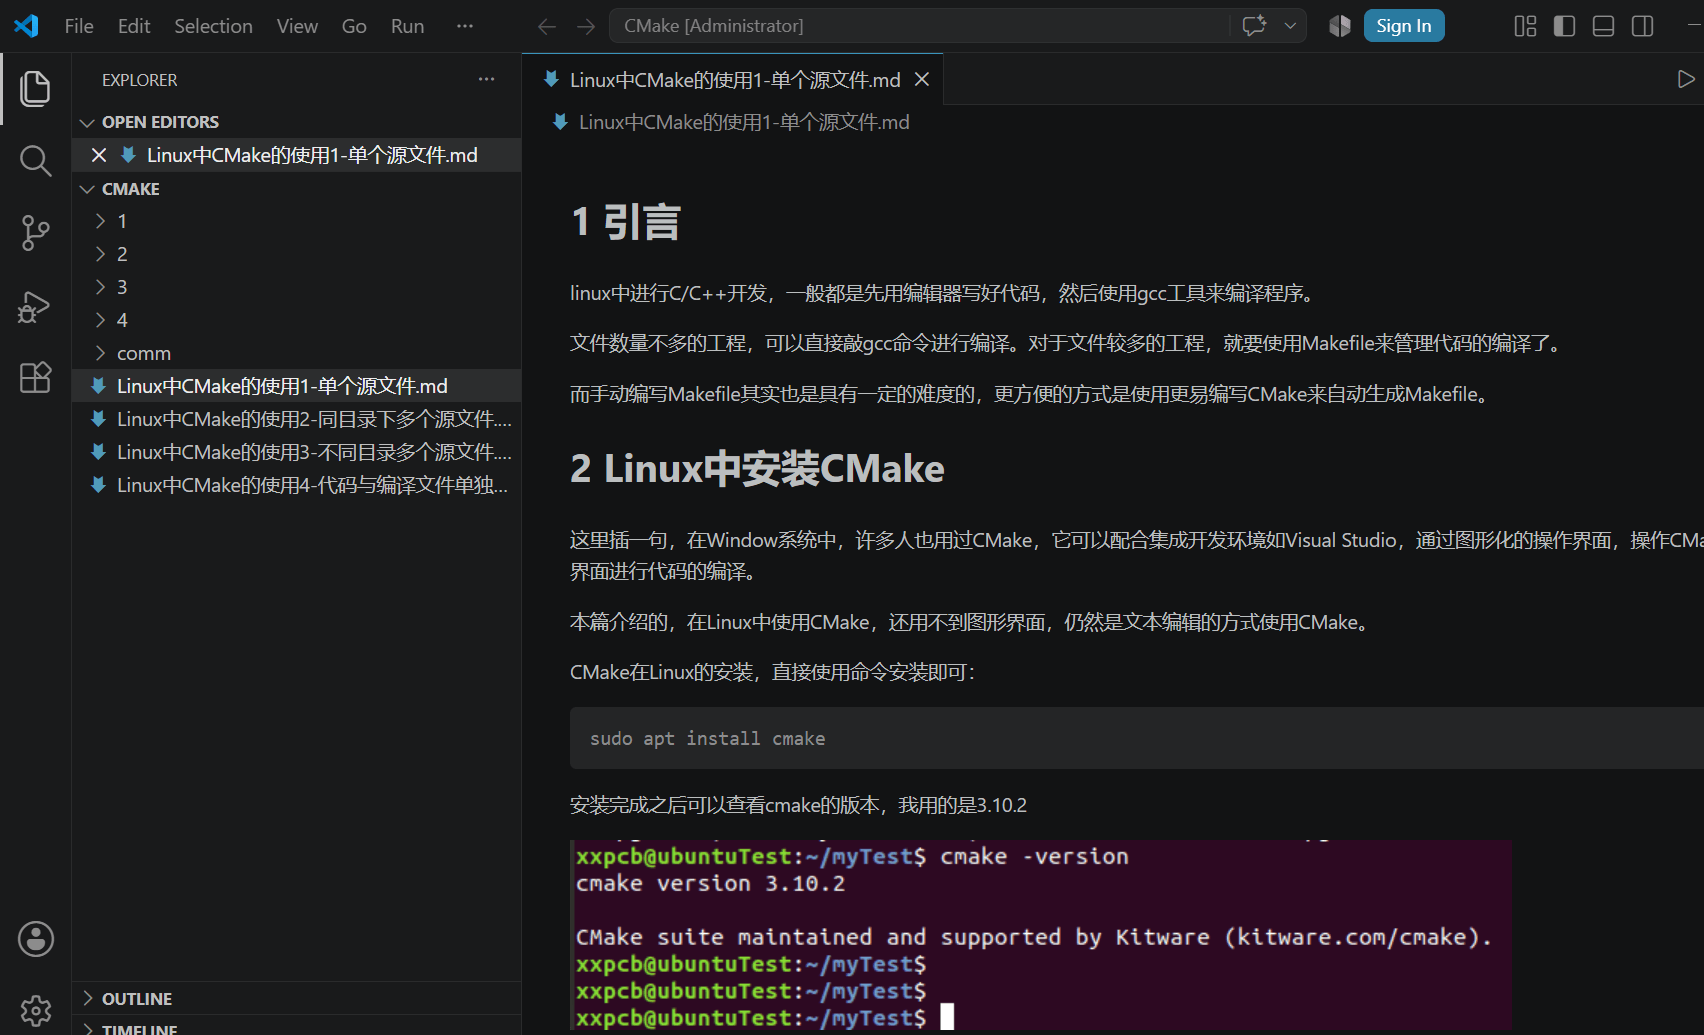This screenshot has width=1704, height=1035.
Task: Click the breadcrumb Linux中CMake的使用1-单个源文件.md
Action: [744, 122]
